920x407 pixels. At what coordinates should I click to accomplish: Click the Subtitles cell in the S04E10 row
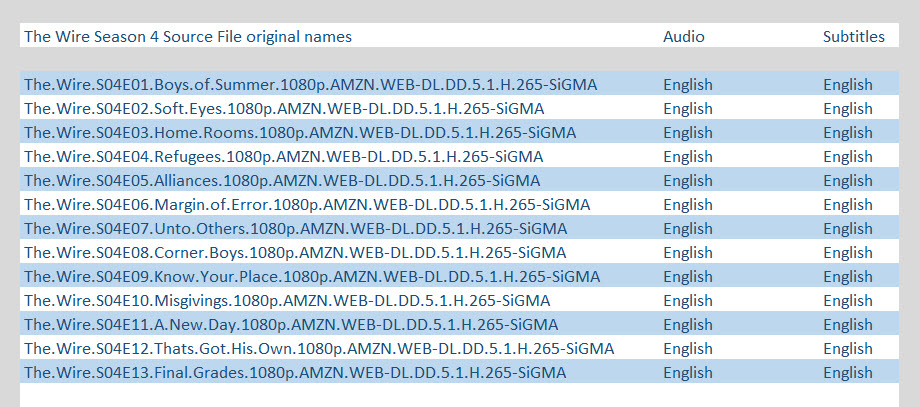coord(848,301)
